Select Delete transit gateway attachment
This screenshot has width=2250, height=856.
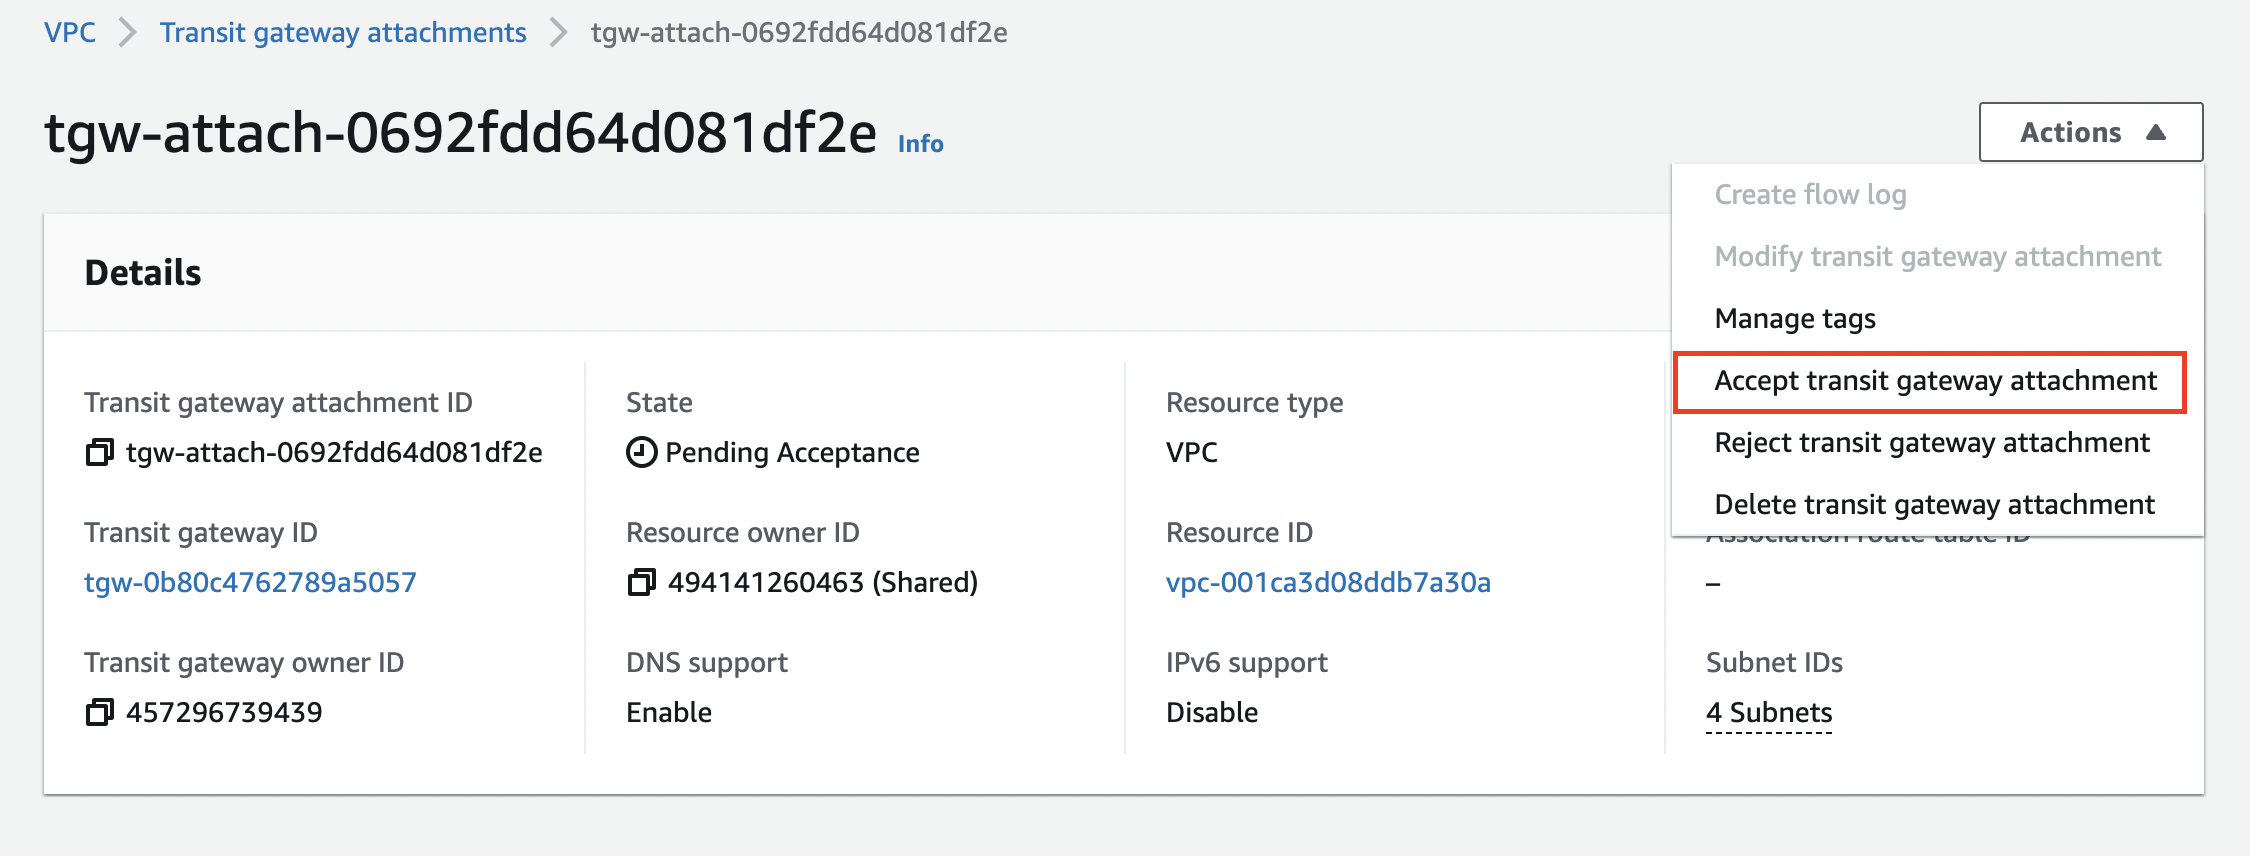click(x=1934, y=505)
